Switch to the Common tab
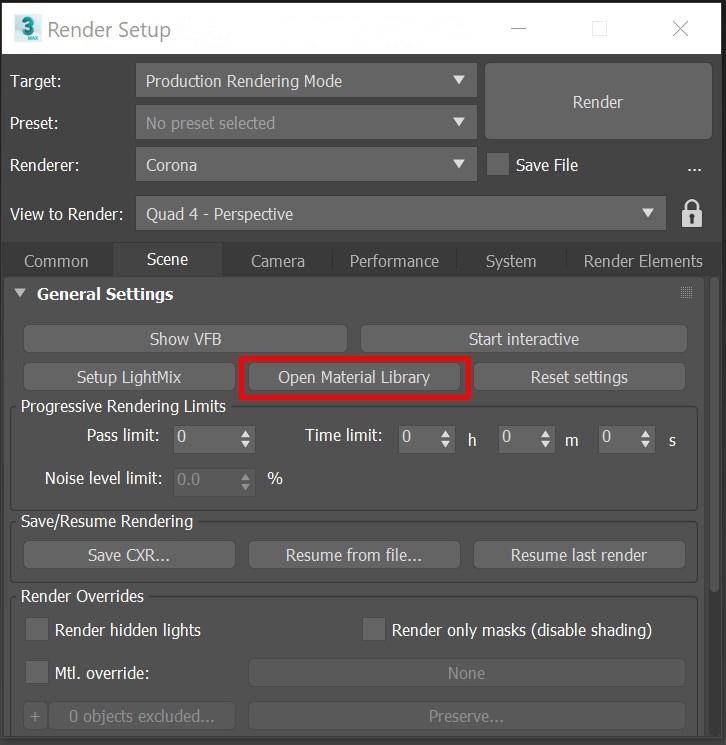 (56, 261)
